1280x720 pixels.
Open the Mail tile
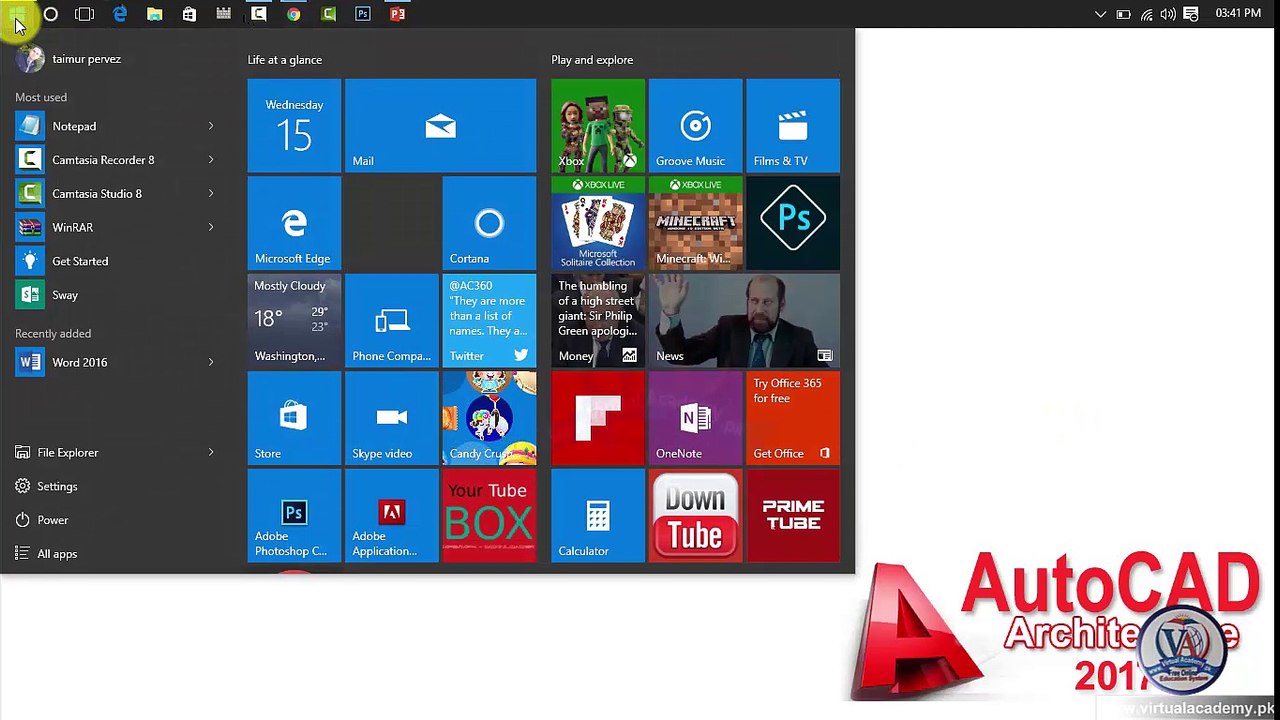click(x=440, y=126)
